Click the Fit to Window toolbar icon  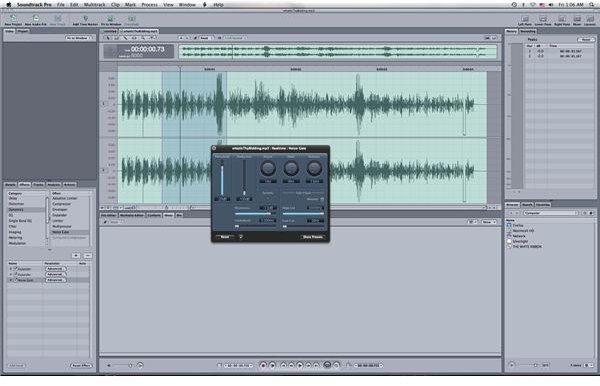pos(111,18)
